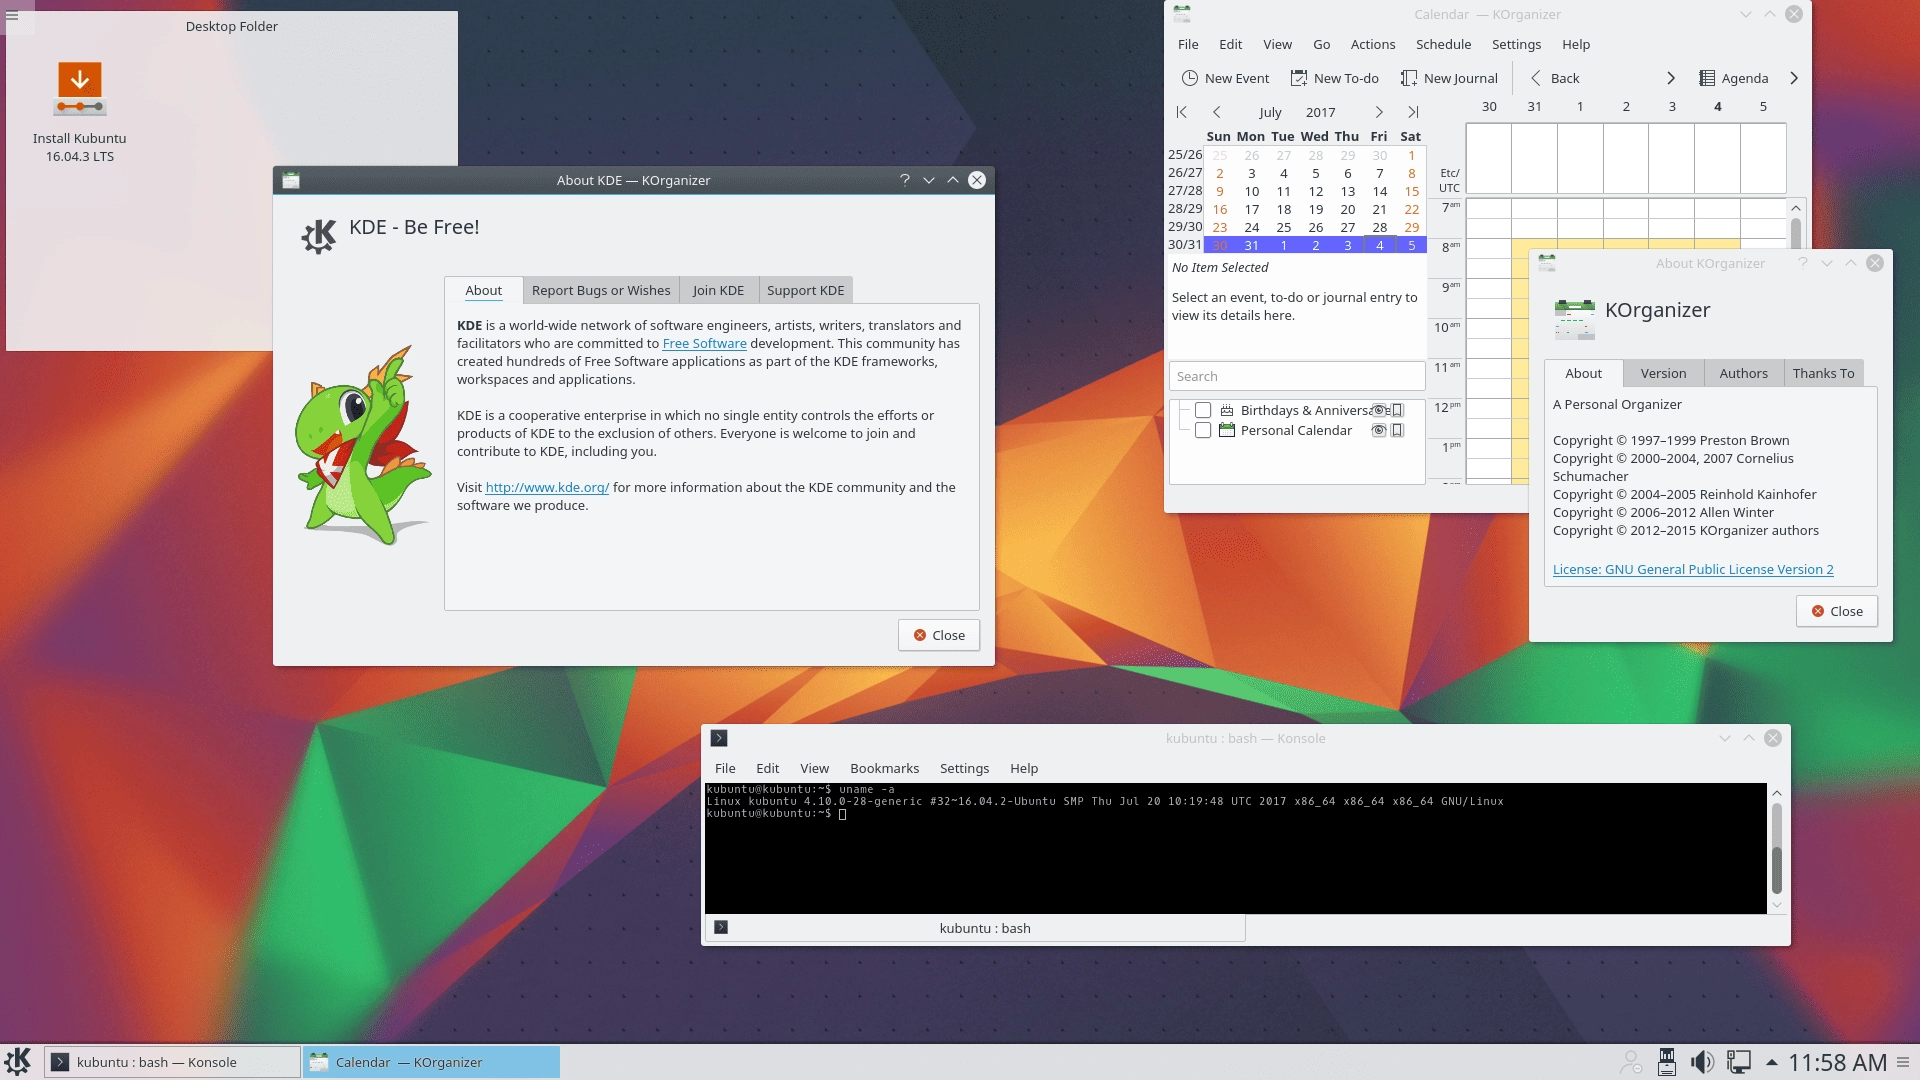Click the kubuntu : bash tab in Konsole
The image size is (1920, 1080).
975,928
